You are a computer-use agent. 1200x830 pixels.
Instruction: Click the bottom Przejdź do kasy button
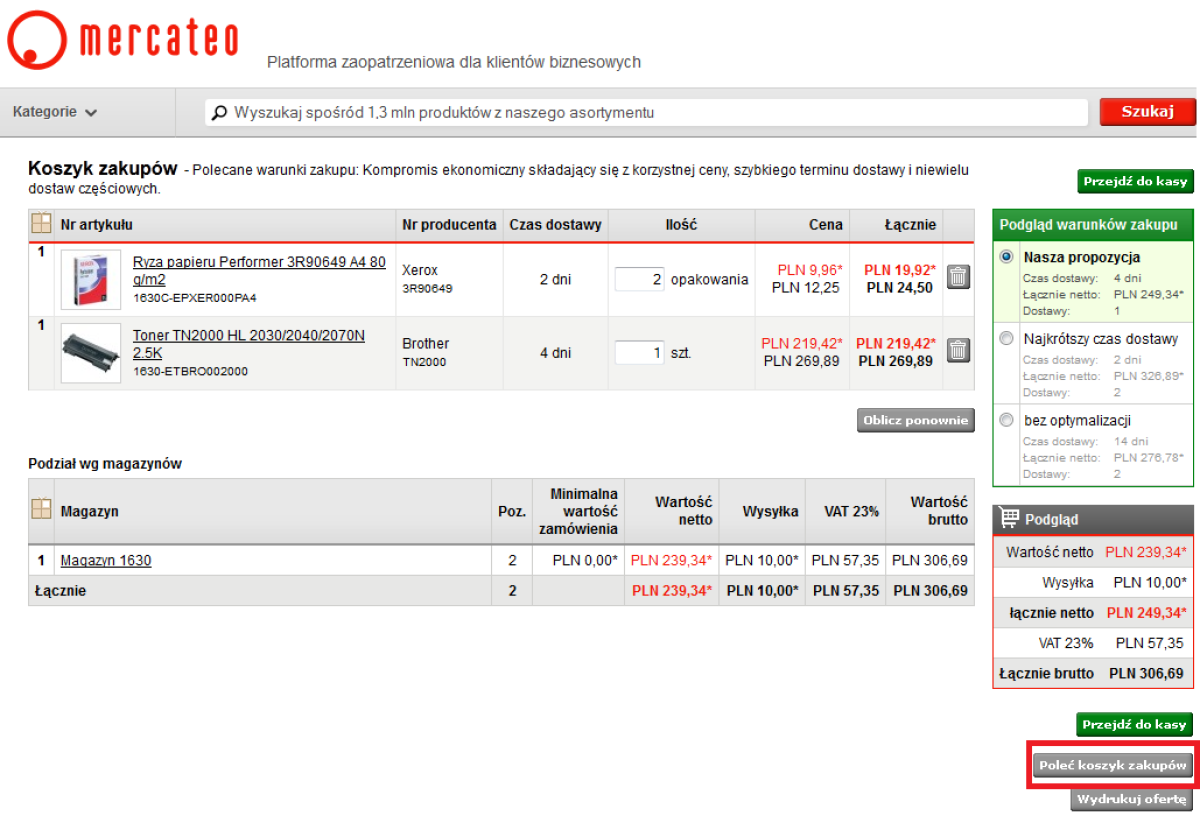(x=1135, y=724)
